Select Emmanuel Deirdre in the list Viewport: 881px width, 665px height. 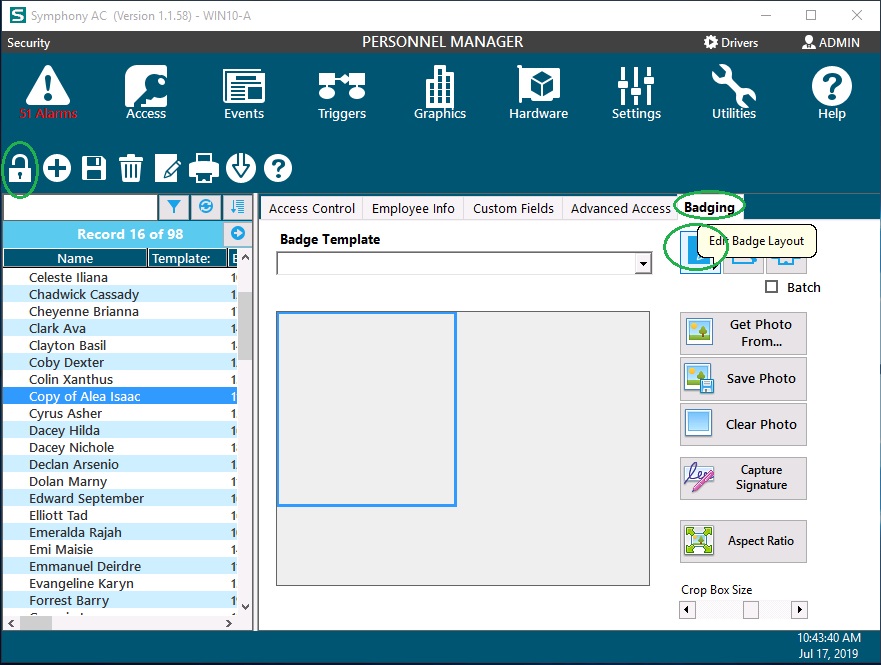(120, 566)
